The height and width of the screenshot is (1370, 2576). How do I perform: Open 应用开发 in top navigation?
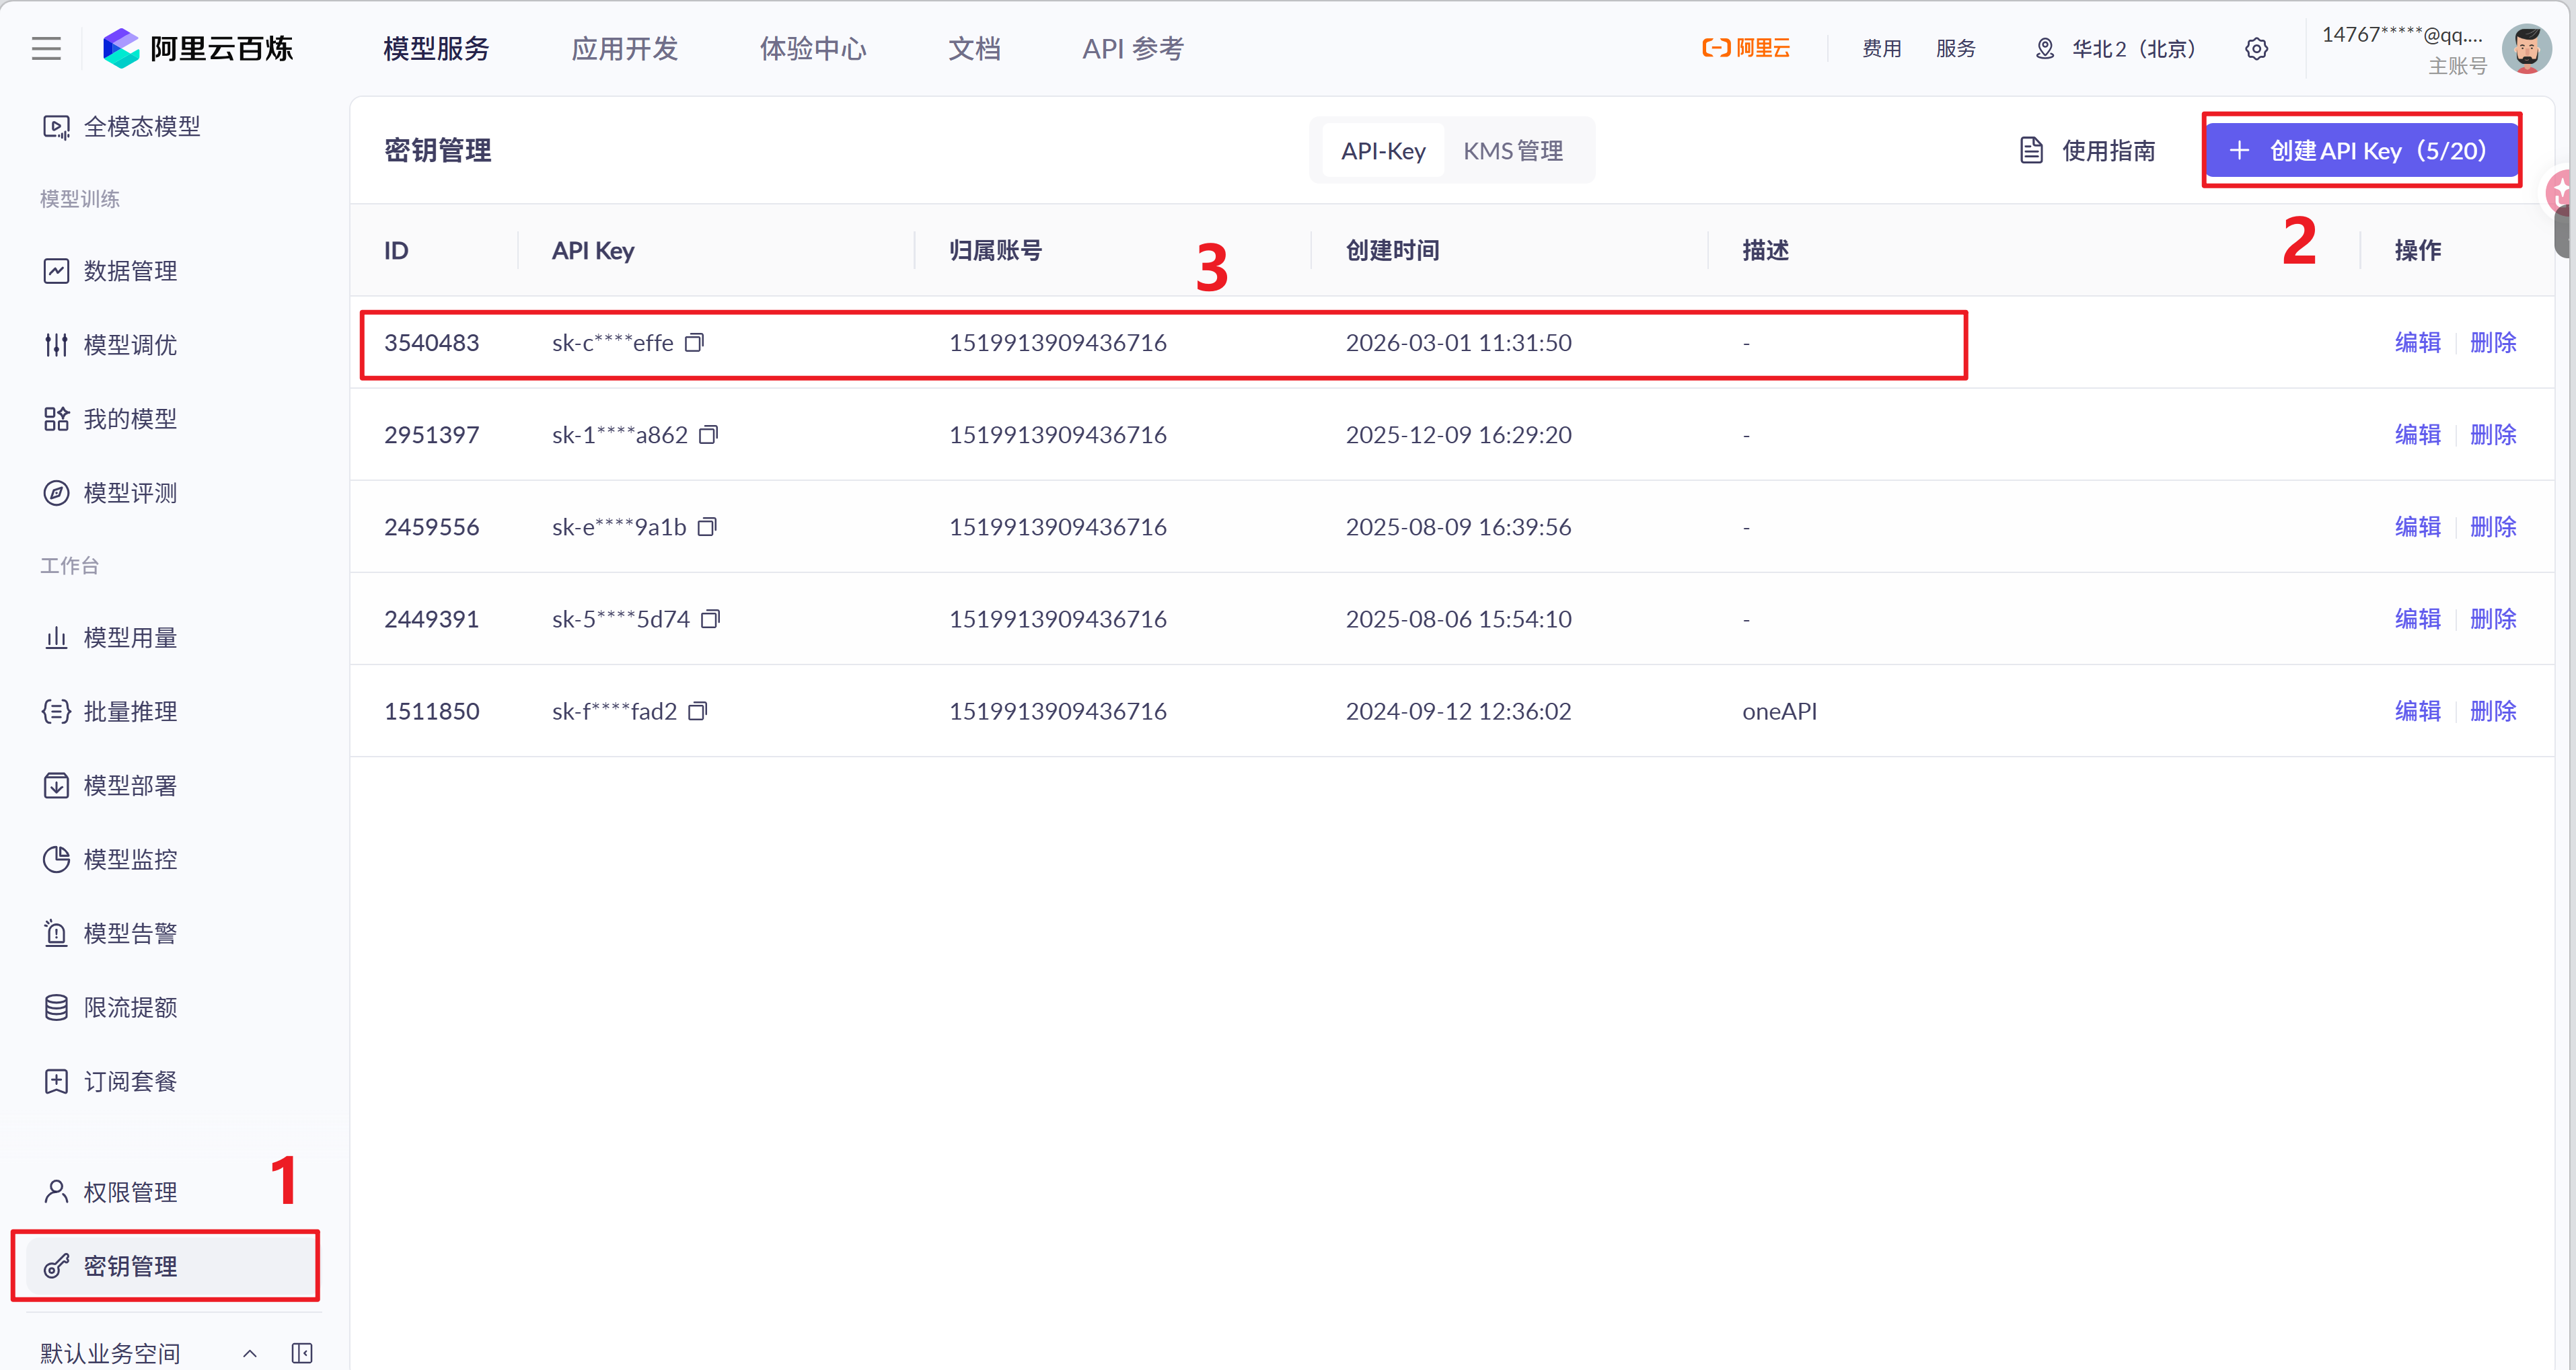click(x=624, y=48)
